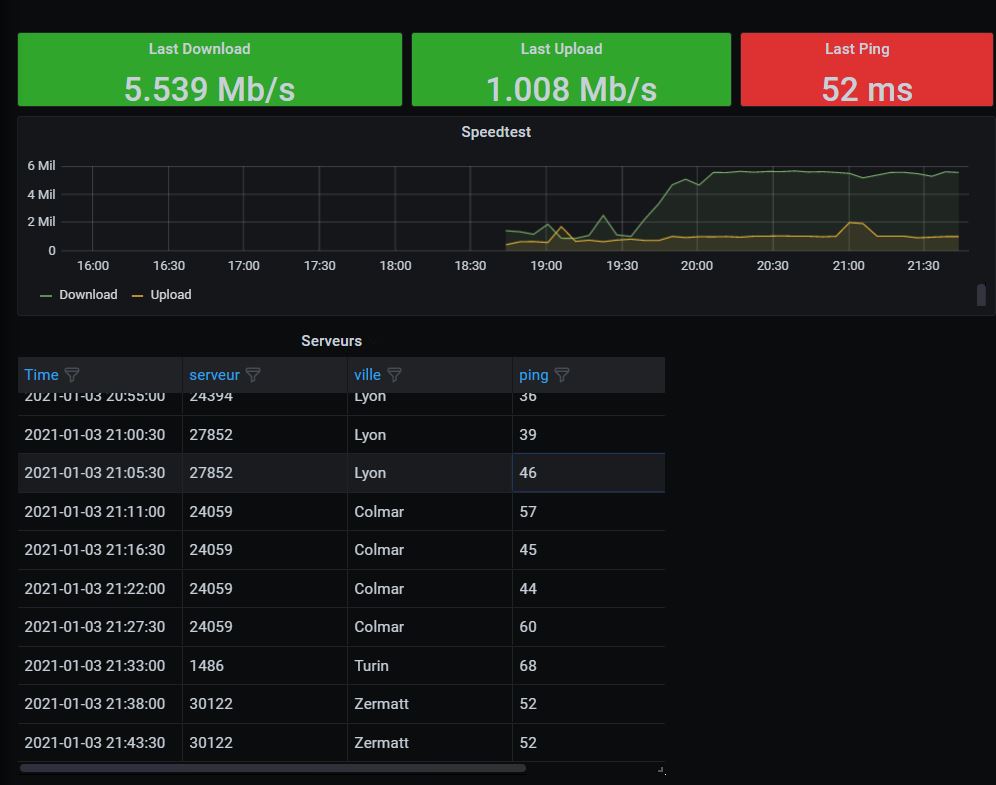Click the yellow Upload legend color line
996x785 pixels.
(x=137, y=296)
